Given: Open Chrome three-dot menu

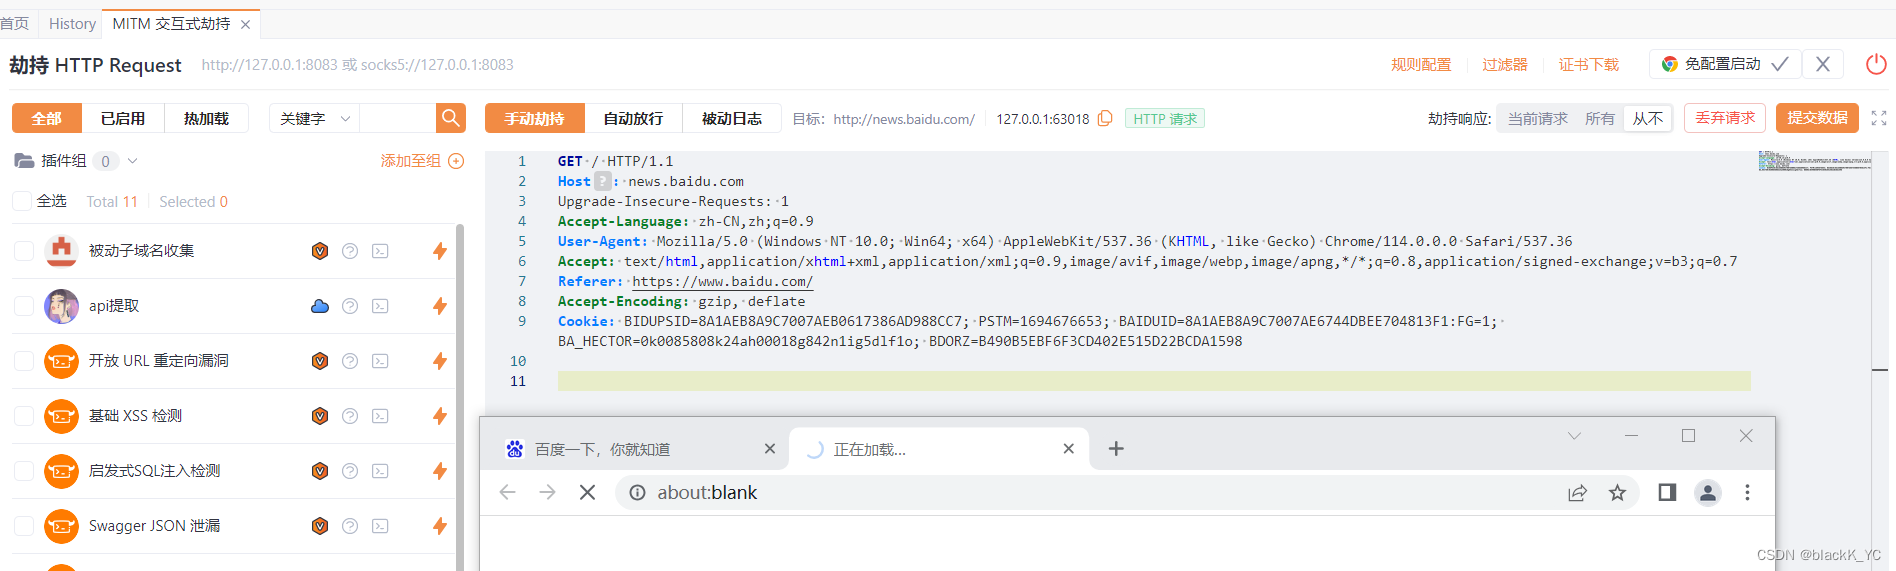Looking at the screenshot, I should click(1747, 492).
